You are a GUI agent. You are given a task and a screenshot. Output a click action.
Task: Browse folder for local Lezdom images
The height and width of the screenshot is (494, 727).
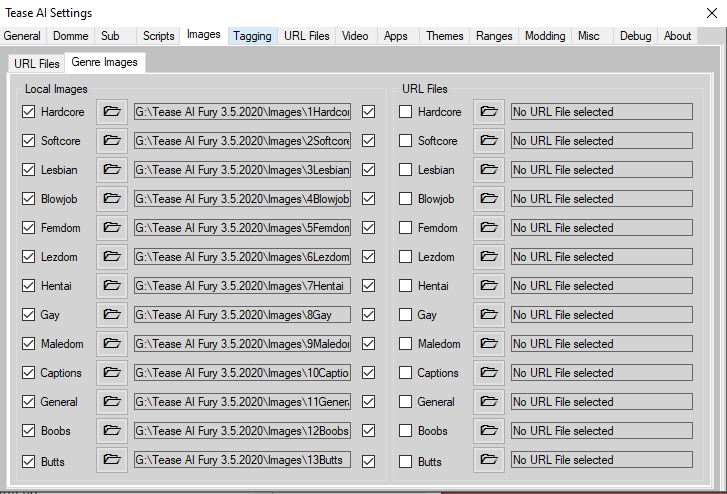point(112,257)
